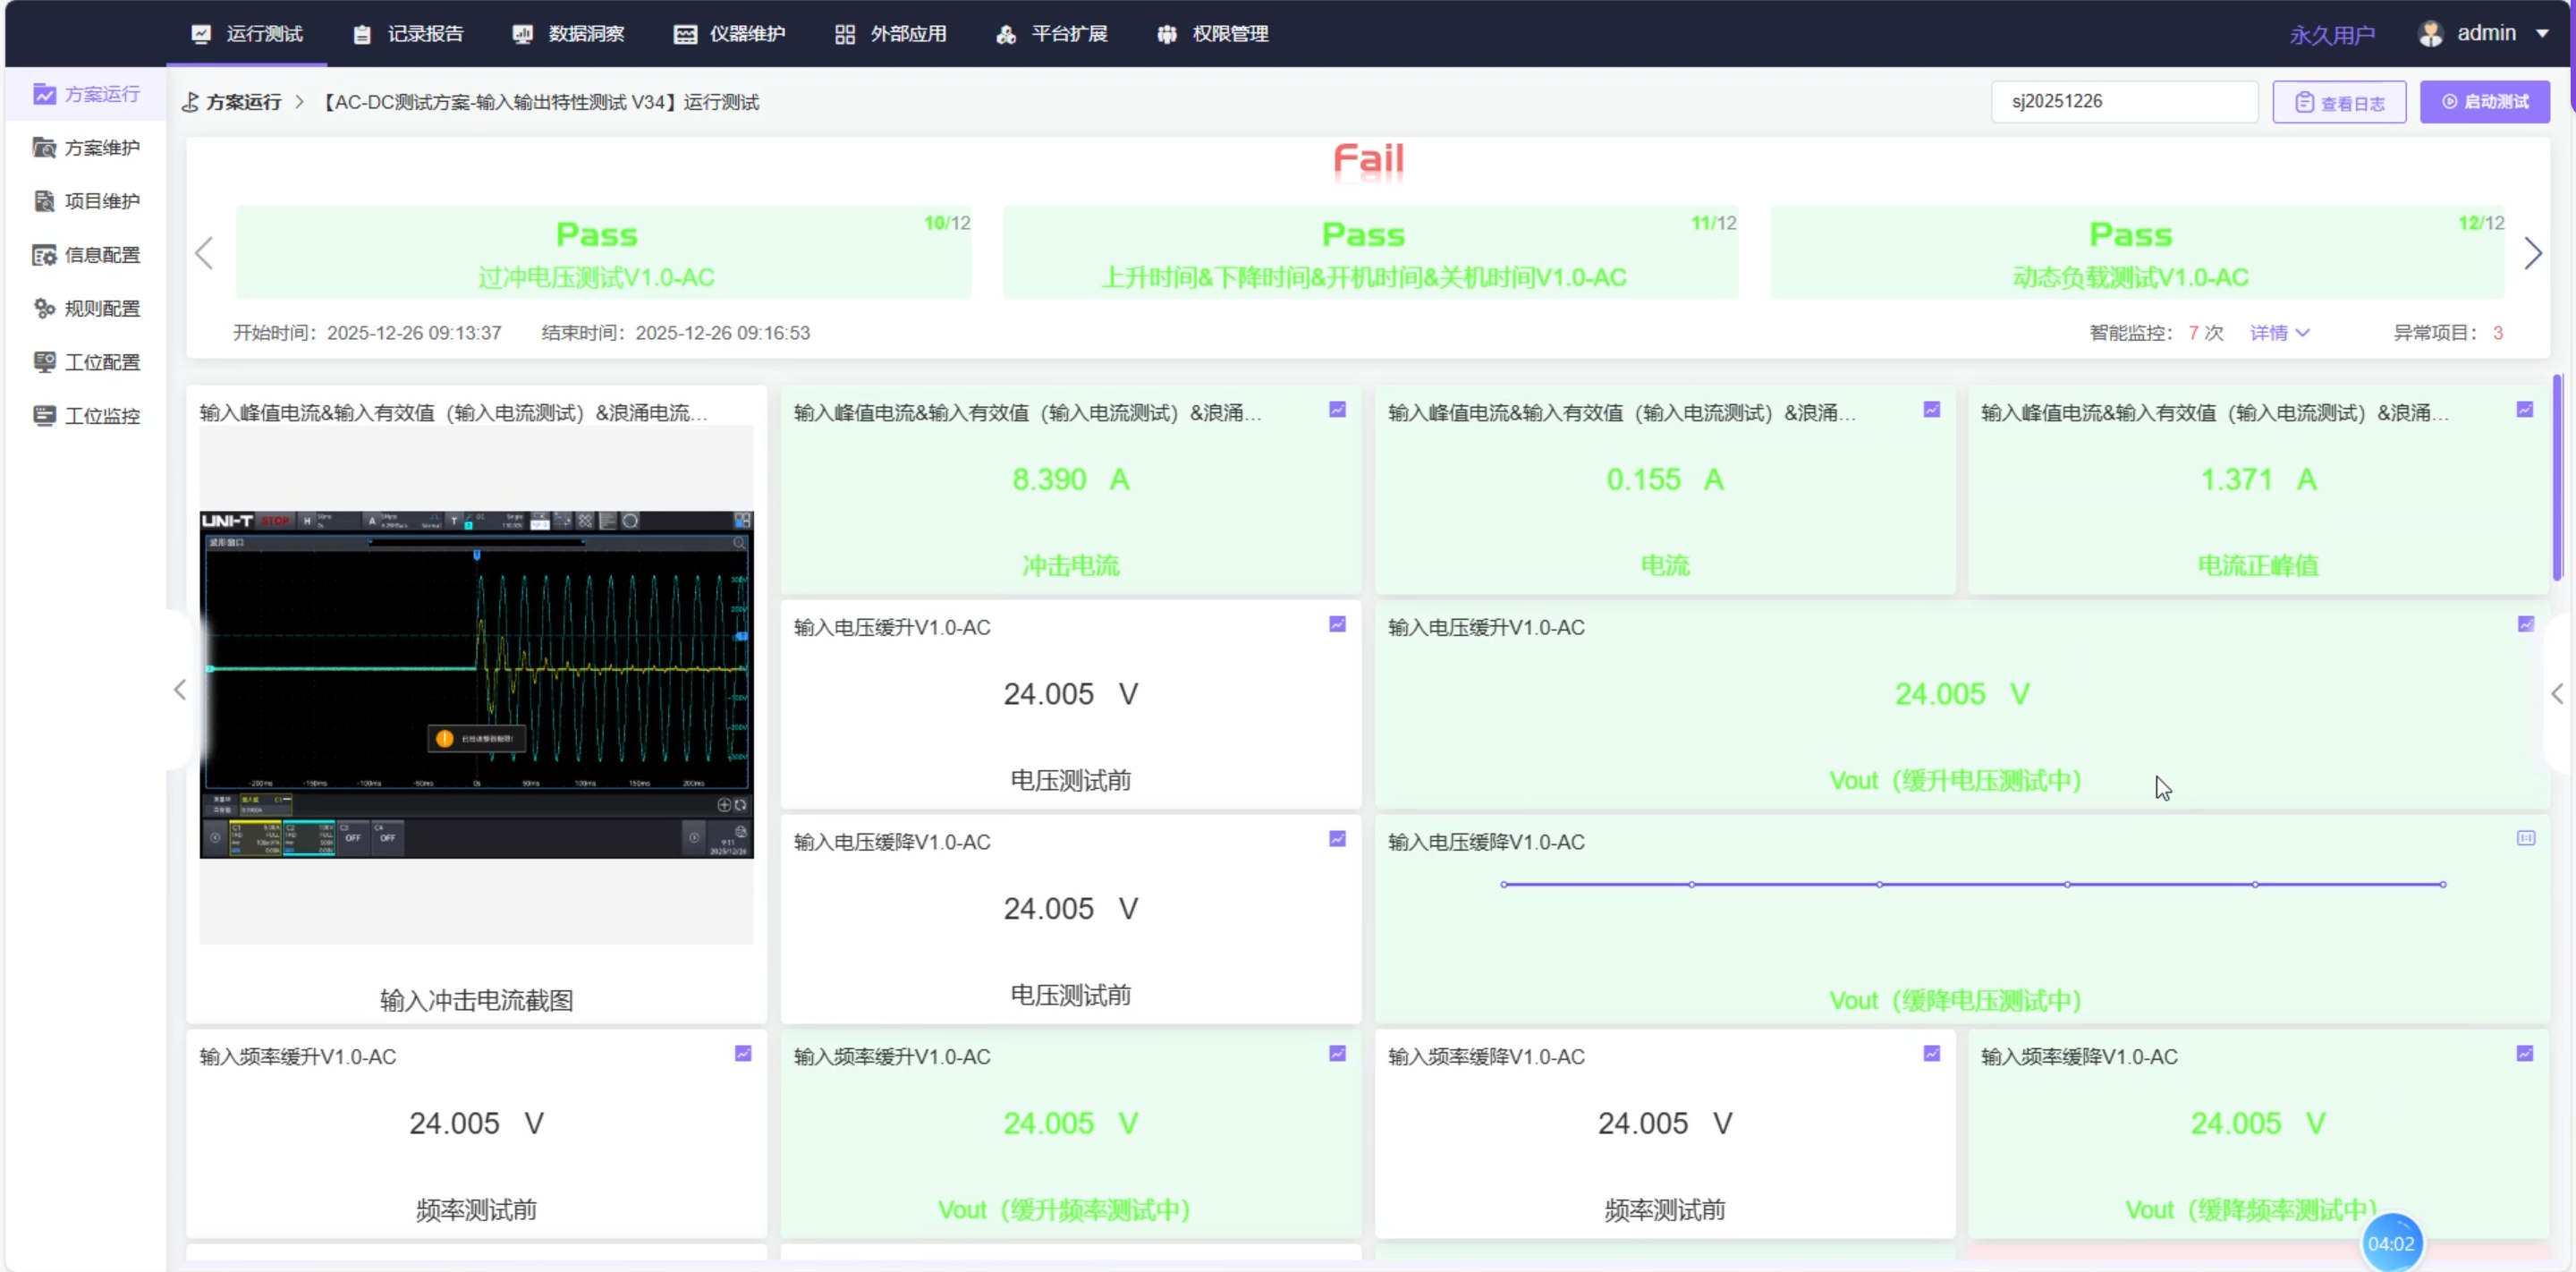The image size is (2576, 1272).
Task: Click 工位配置 sidebar icon
Action: pos(44,362)
